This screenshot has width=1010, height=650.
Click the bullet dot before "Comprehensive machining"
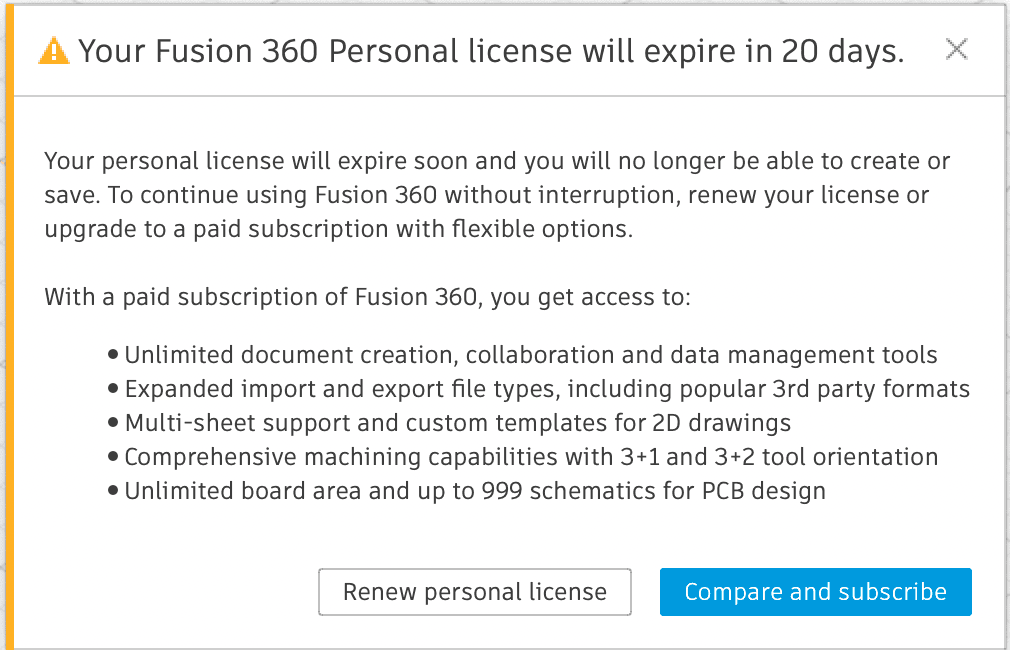point(113,457)
